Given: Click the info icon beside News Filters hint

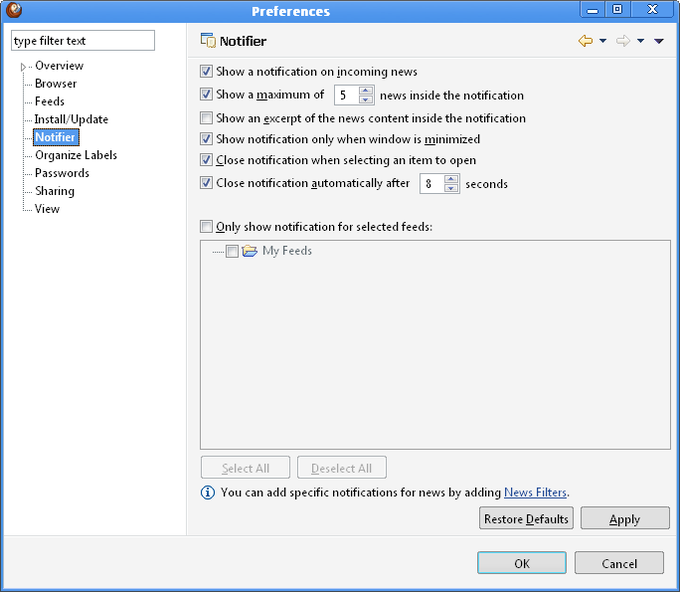Looking at the screenshot, I should click(x=208, y=492).
